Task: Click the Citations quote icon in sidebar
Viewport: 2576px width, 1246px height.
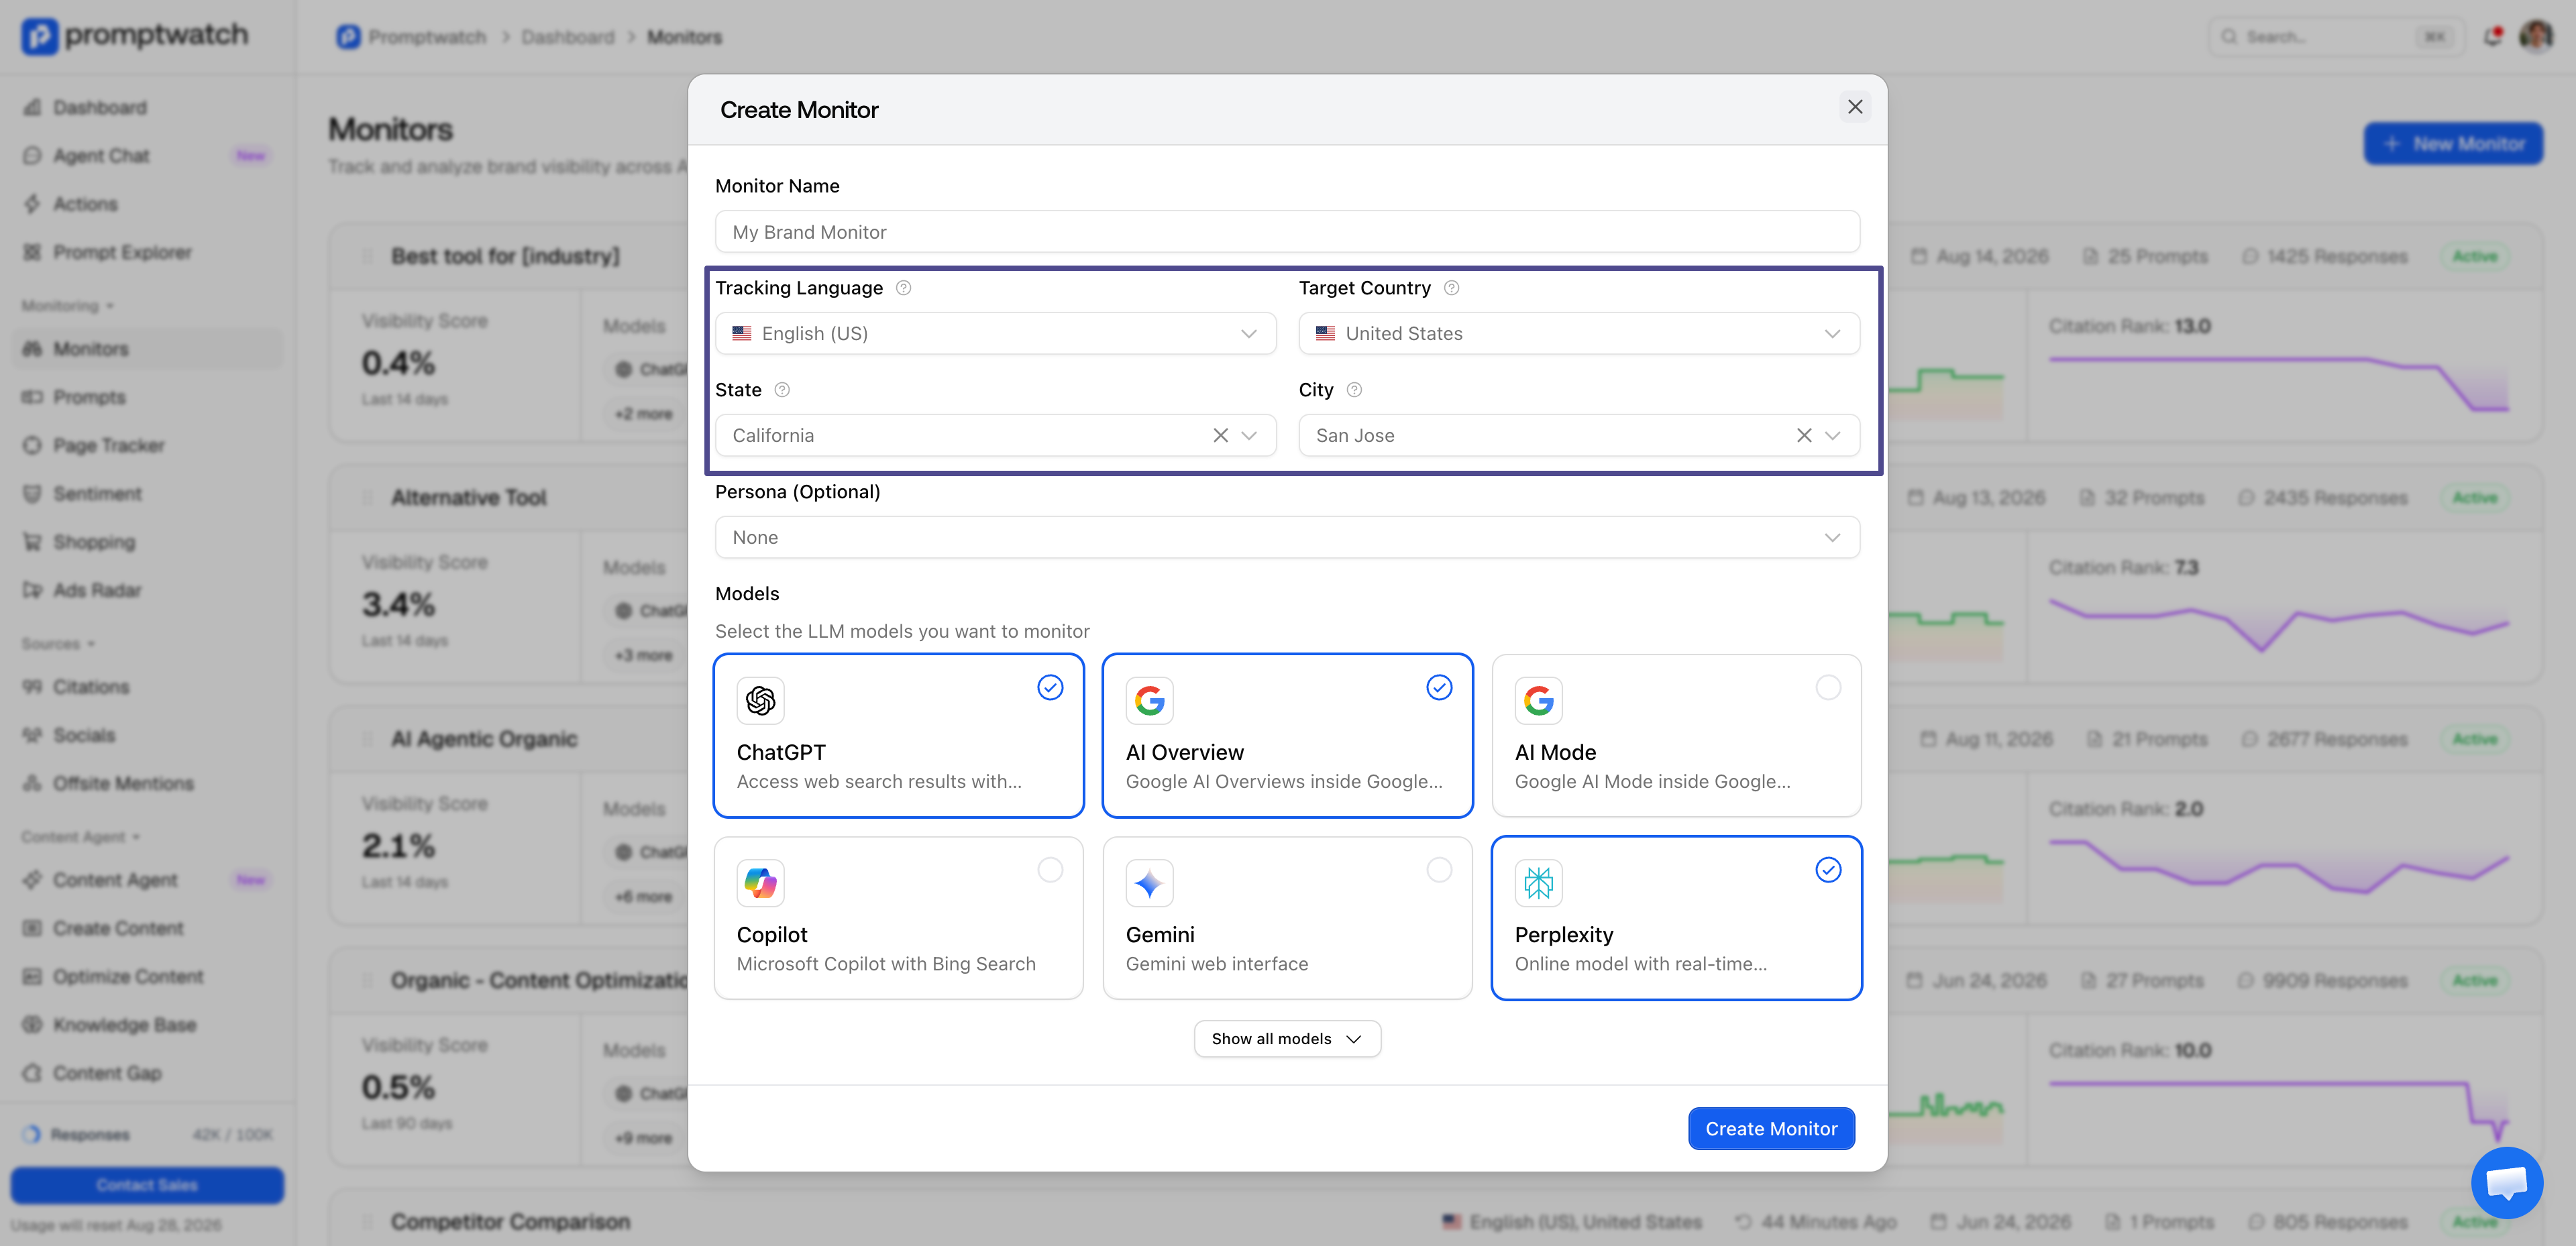Action: (x=33, y=687)
